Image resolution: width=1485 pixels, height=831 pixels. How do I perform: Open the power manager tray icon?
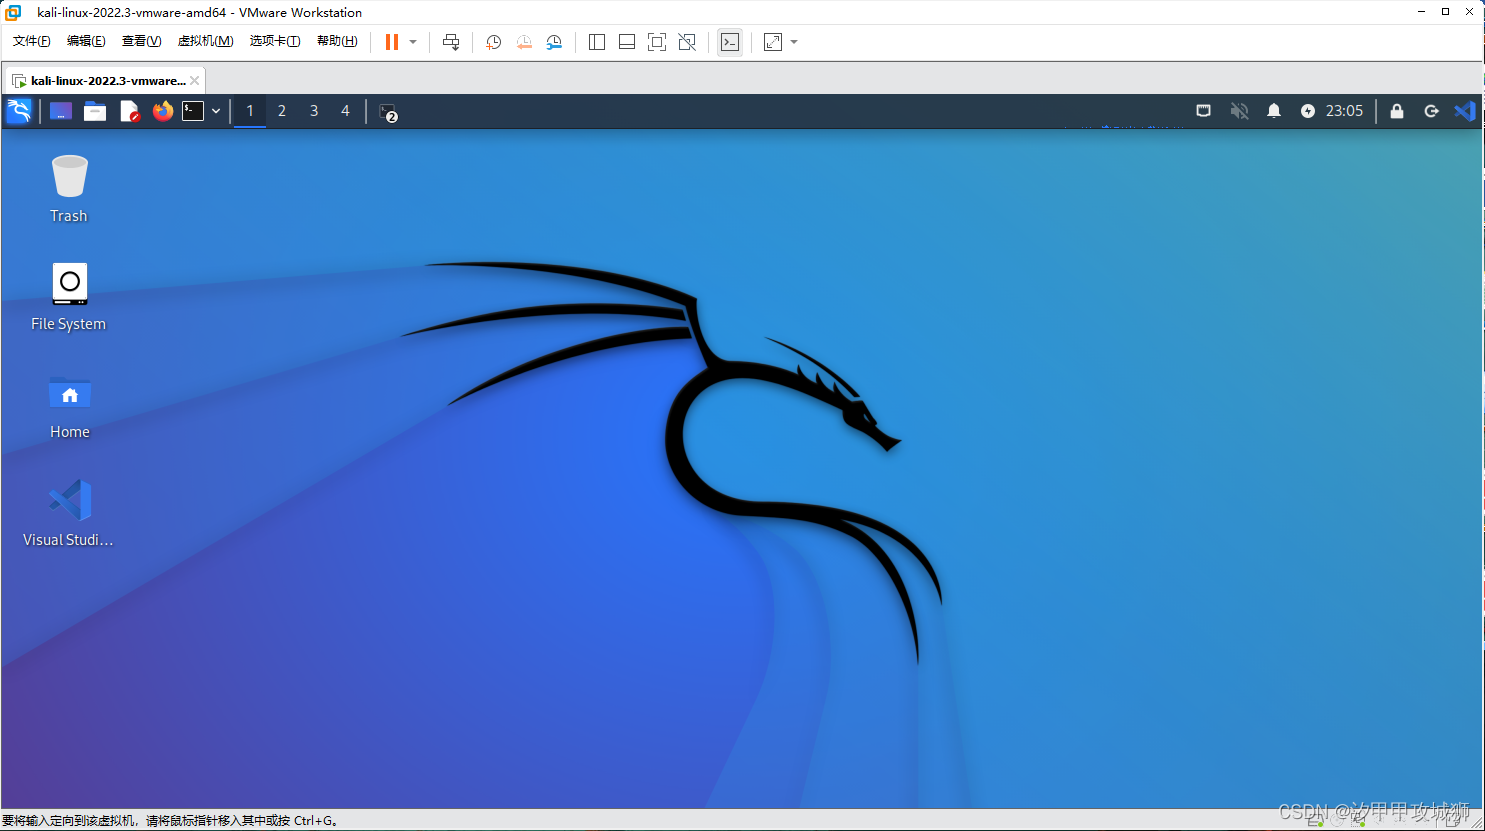1308,111
